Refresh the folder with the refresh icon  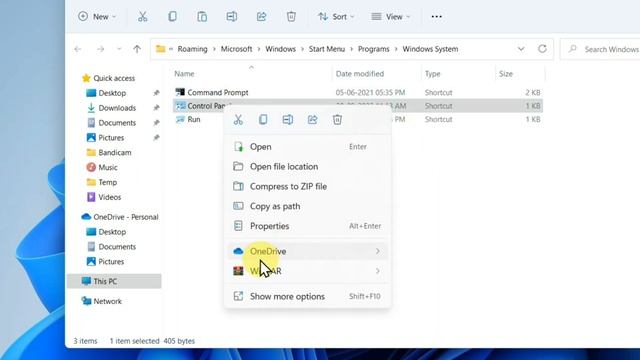[x=542, y=49]
